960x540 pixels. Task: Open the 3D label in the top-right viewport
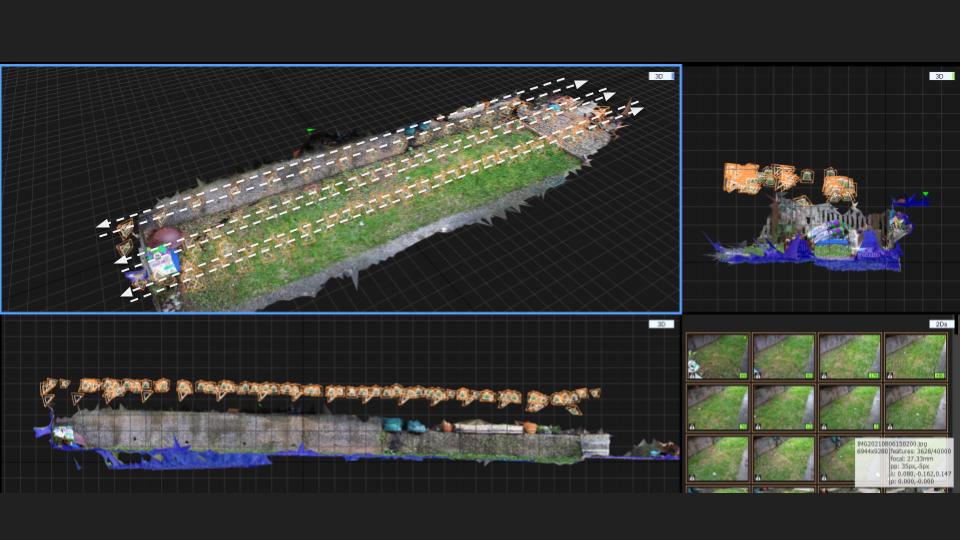pos(941,76)
